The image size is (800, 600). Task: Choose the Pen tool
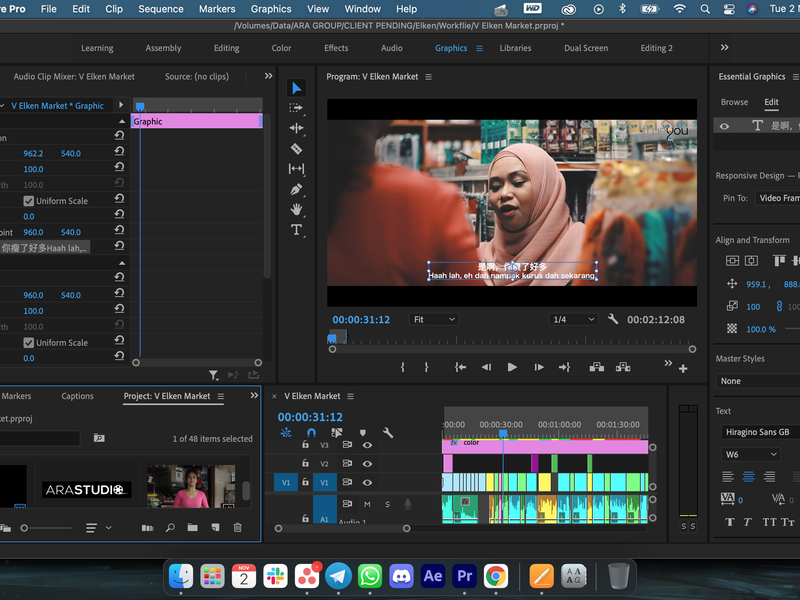(296, 189)
